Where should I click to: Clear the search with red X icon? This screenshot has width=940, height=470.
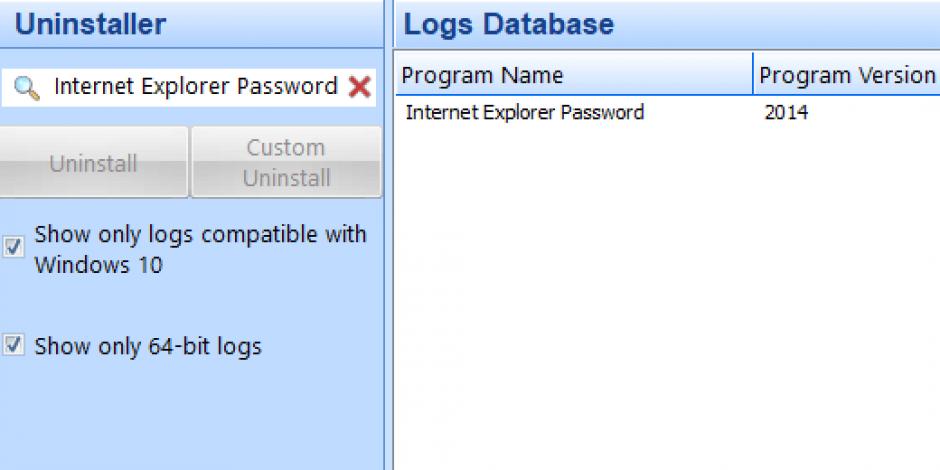[359, 88]
